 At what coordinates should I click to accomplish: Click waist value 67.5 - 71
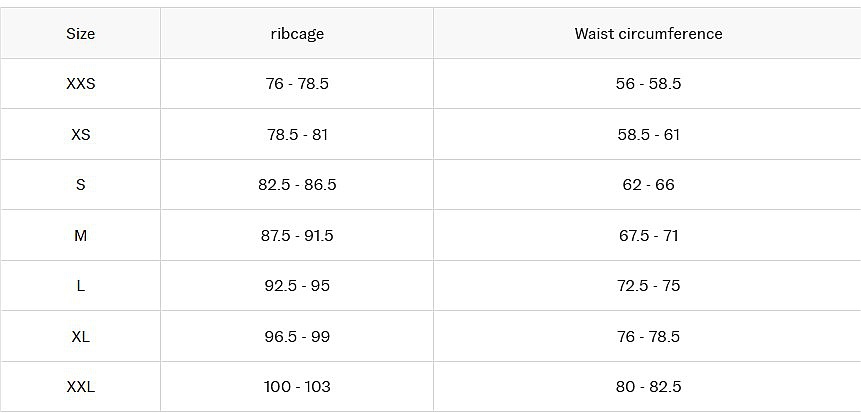(648, 236)
